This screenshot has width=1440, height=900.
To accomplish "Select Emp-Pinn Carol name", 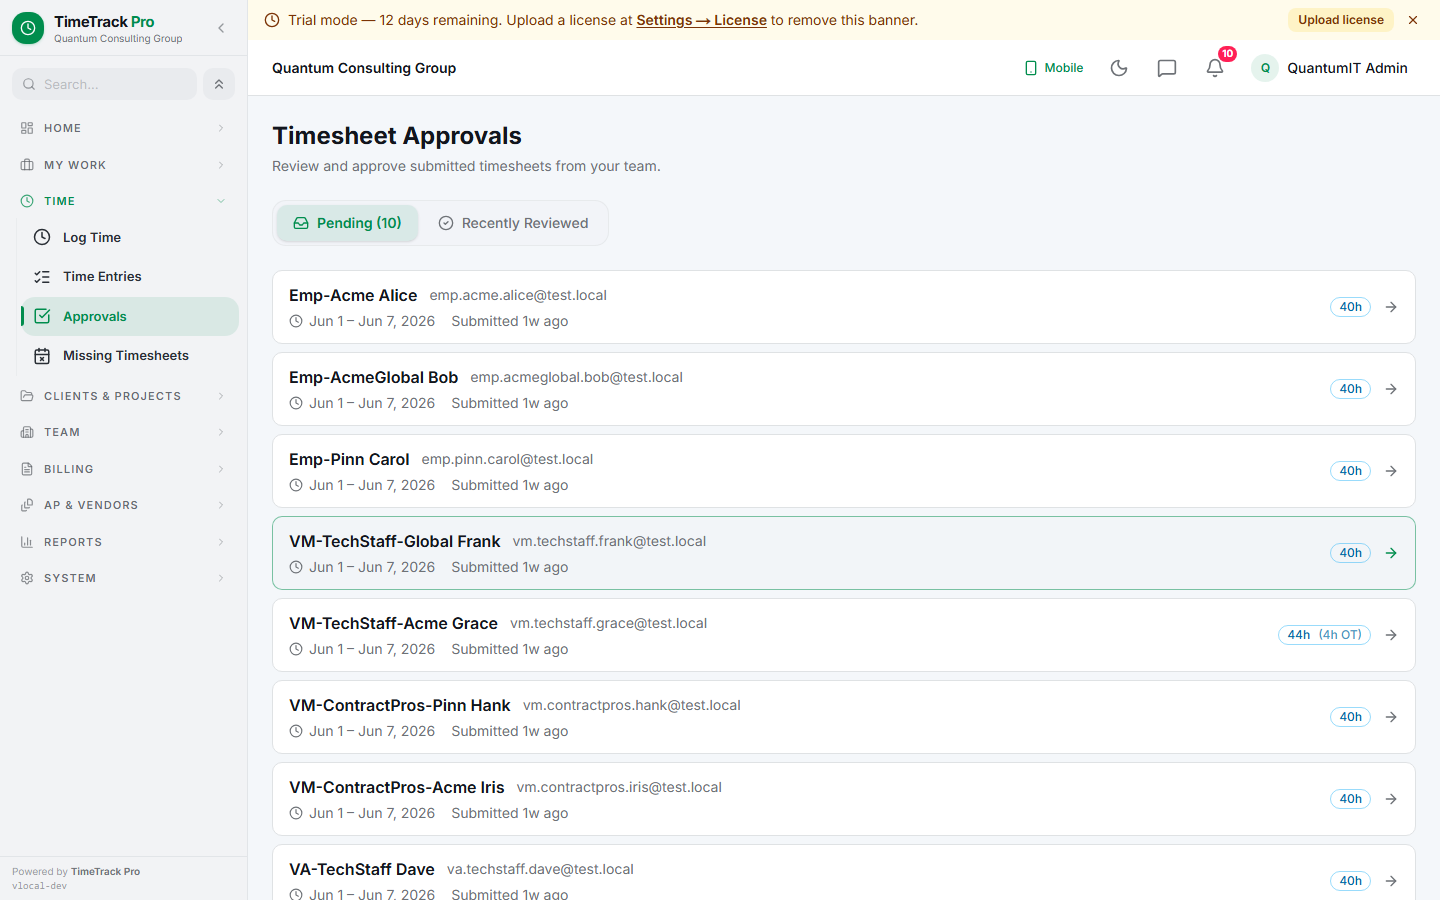I will [x=349, y=459].
